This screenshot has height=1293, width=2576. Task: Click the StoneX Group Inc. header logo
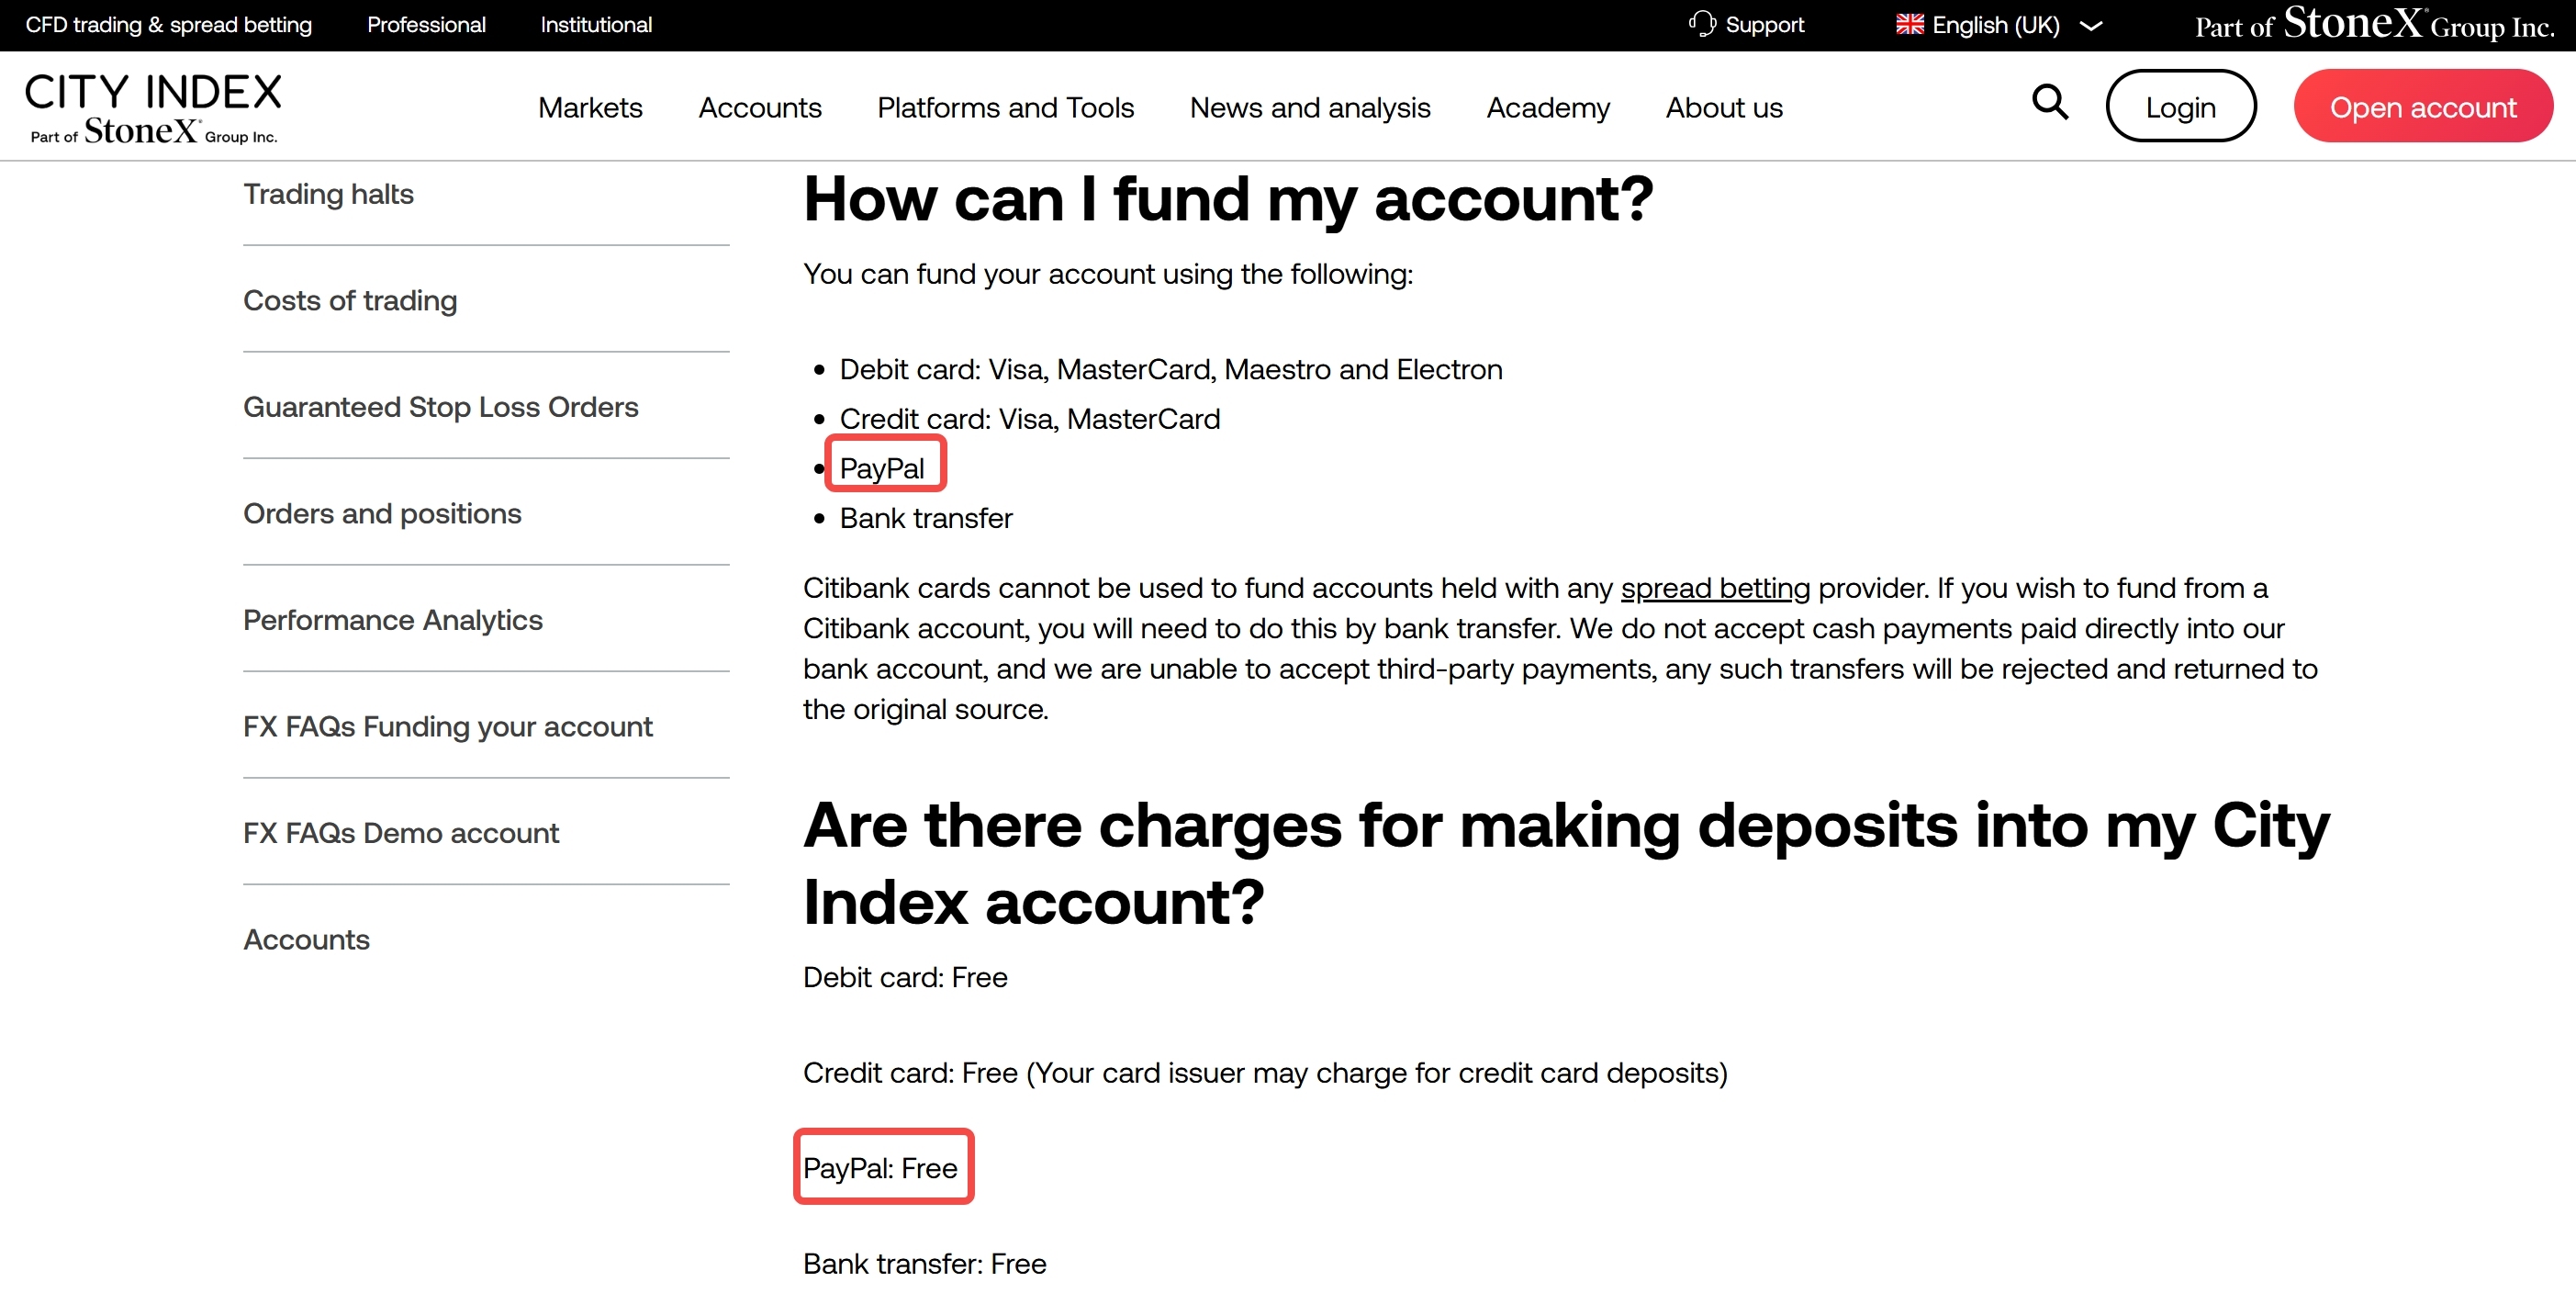(x=2374, y=24)
